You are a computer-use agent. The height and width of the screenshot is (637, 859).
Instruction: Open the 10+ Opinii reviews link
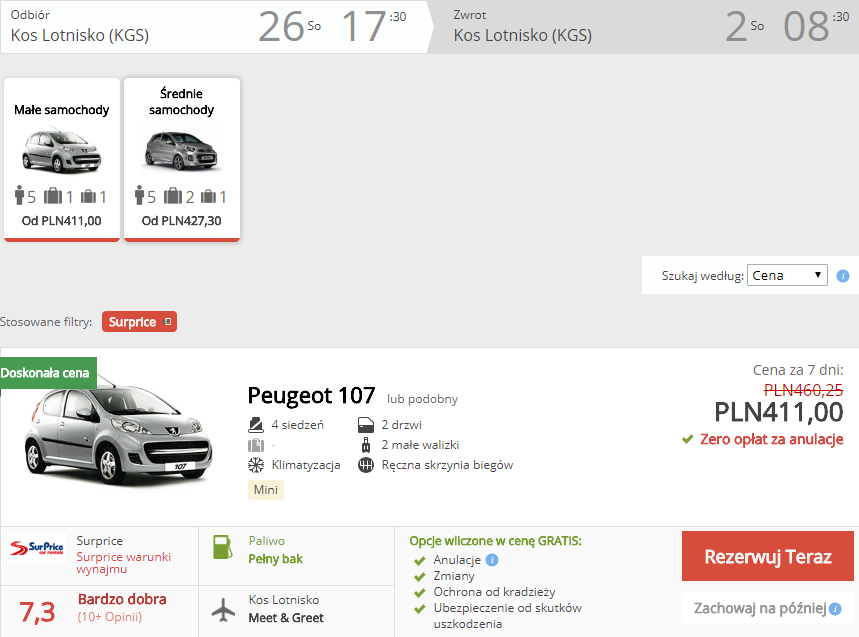tap(110, 617)
